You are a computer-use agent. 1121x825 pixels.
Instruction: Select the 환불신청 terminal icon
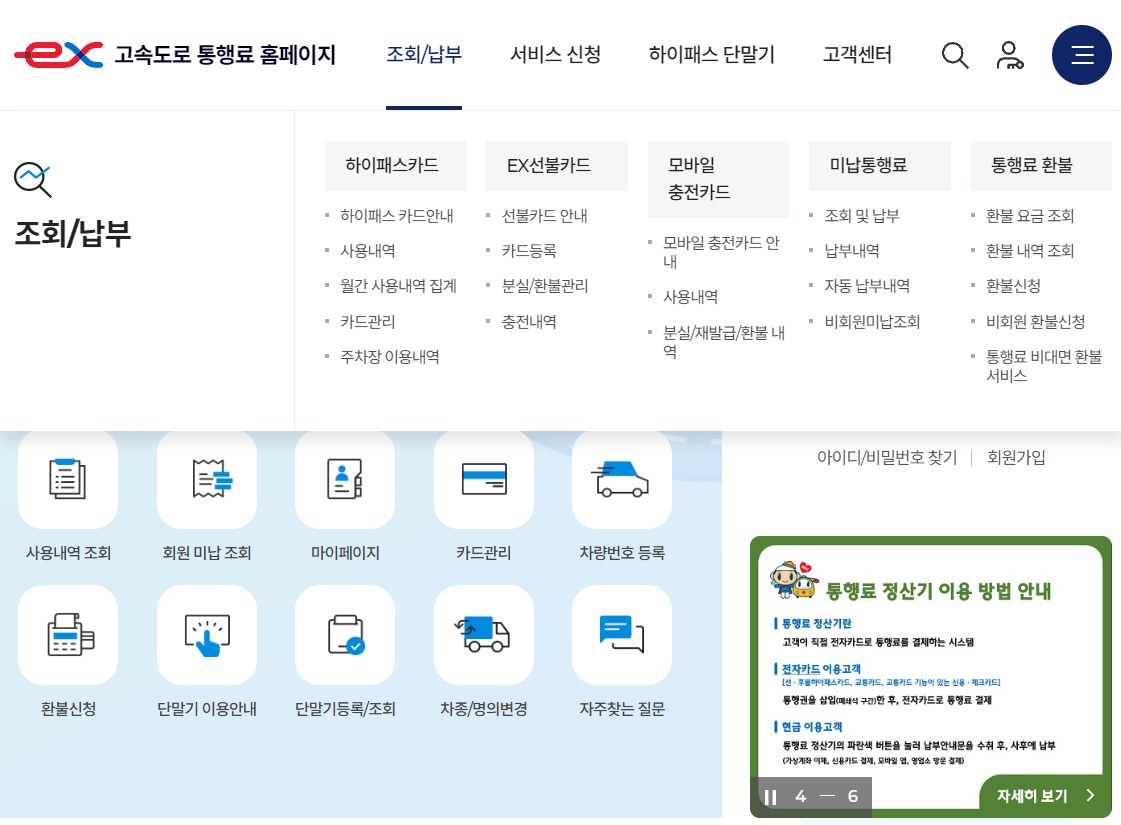click(67, 635)
